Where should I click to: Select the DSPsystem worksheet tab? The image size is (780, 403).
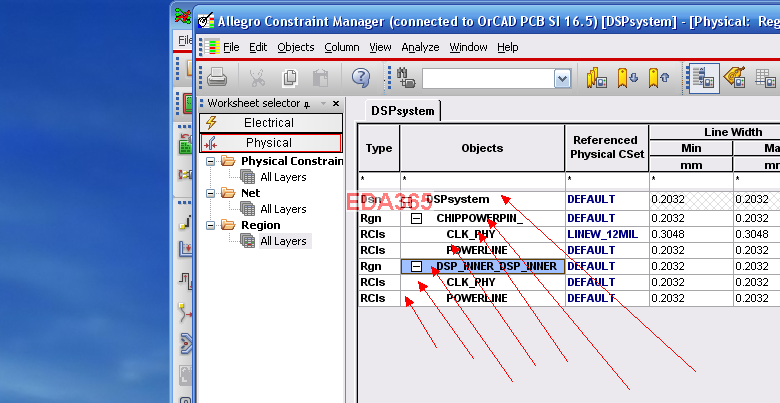[402, 110]
